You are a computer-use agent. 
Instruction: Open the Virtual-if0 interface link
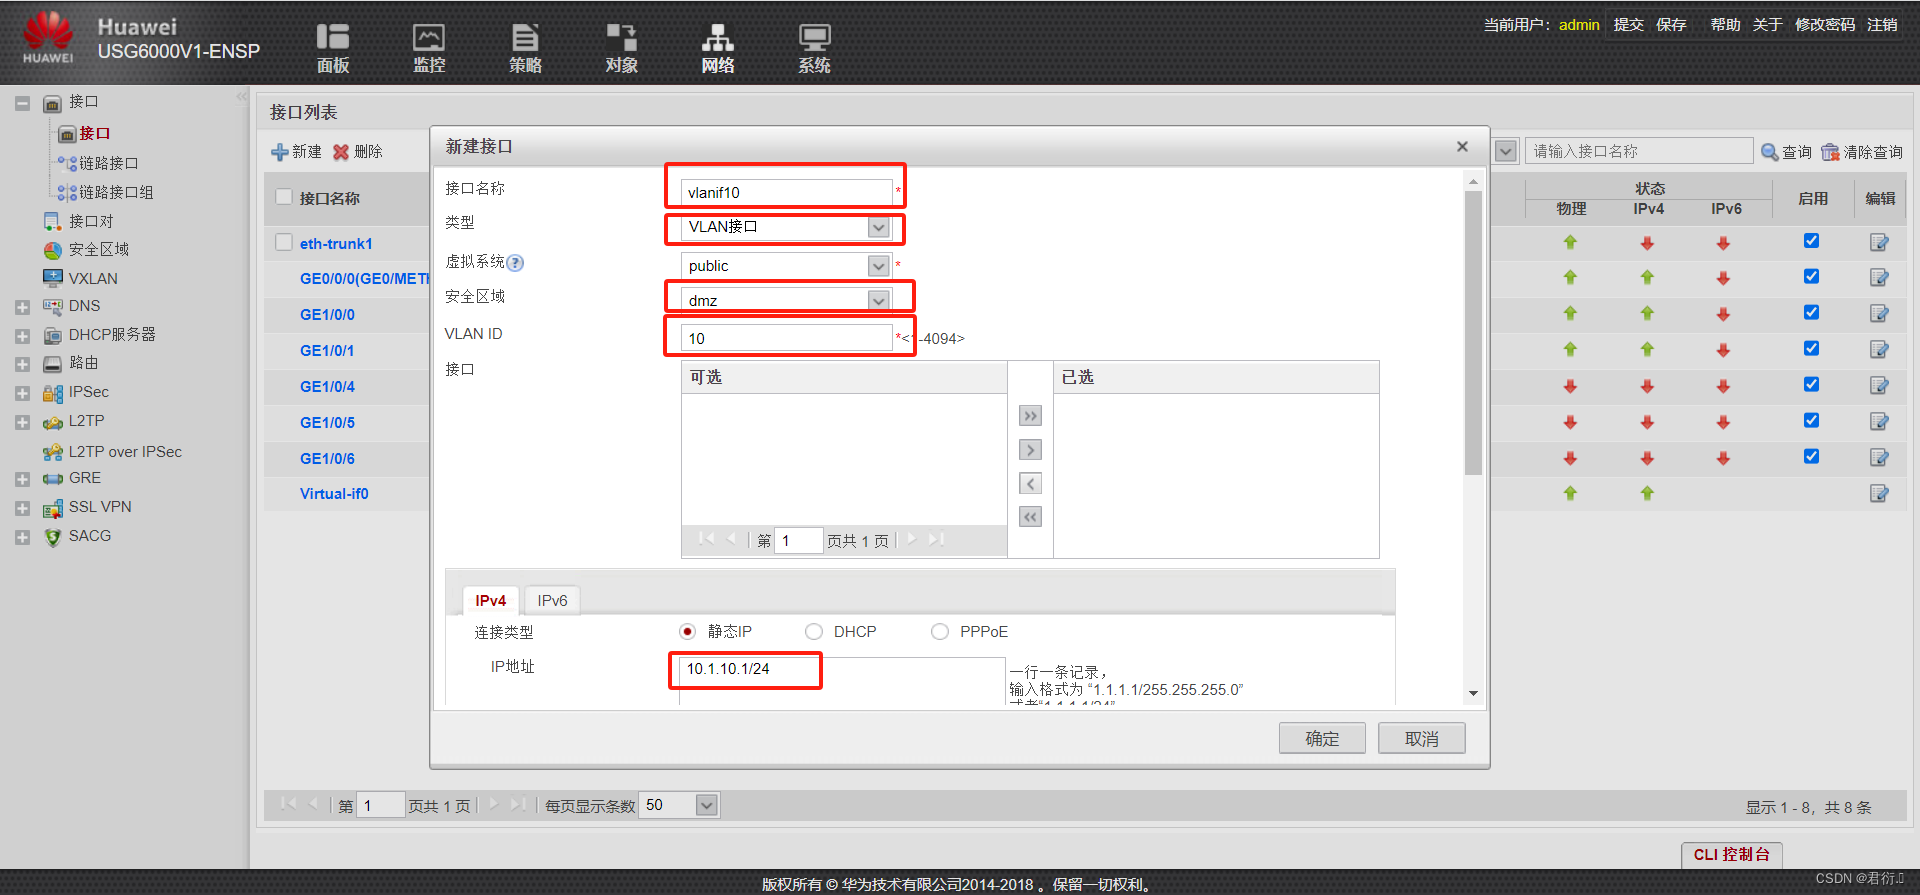coord(334,494)
